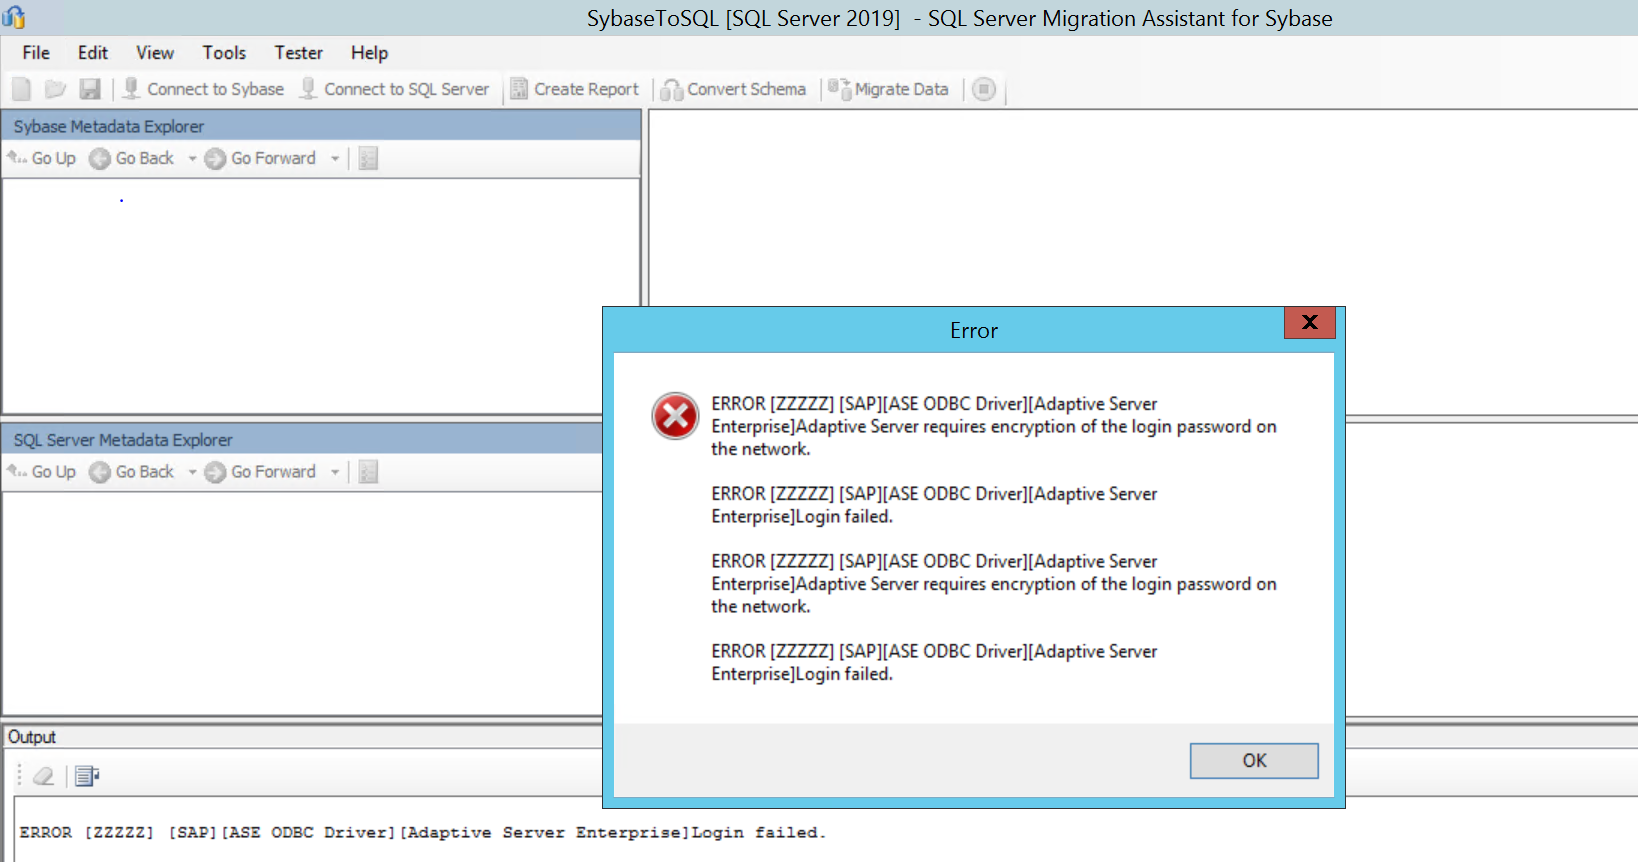Select Migrate Data in the toolbar

pyautogui.click(x=888, y=89)
